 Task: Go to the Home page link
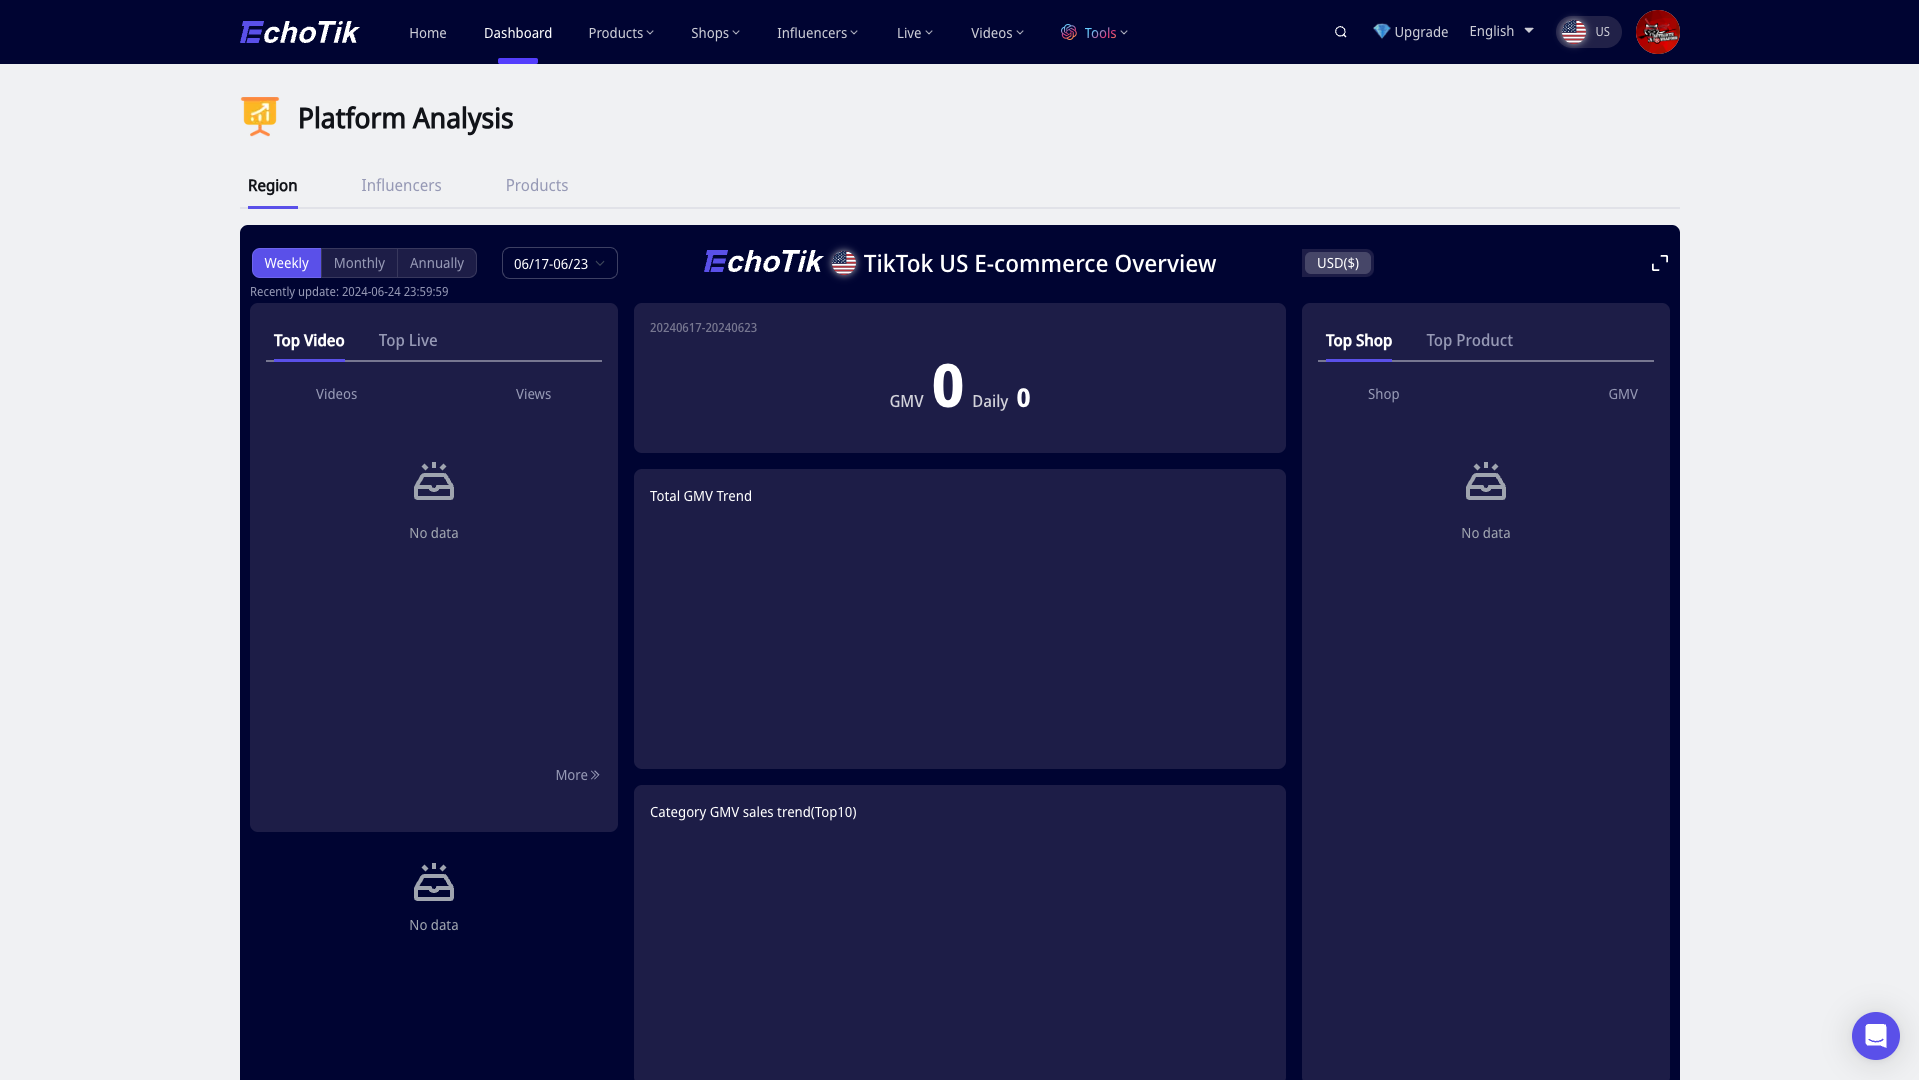(x=427, y=33)
